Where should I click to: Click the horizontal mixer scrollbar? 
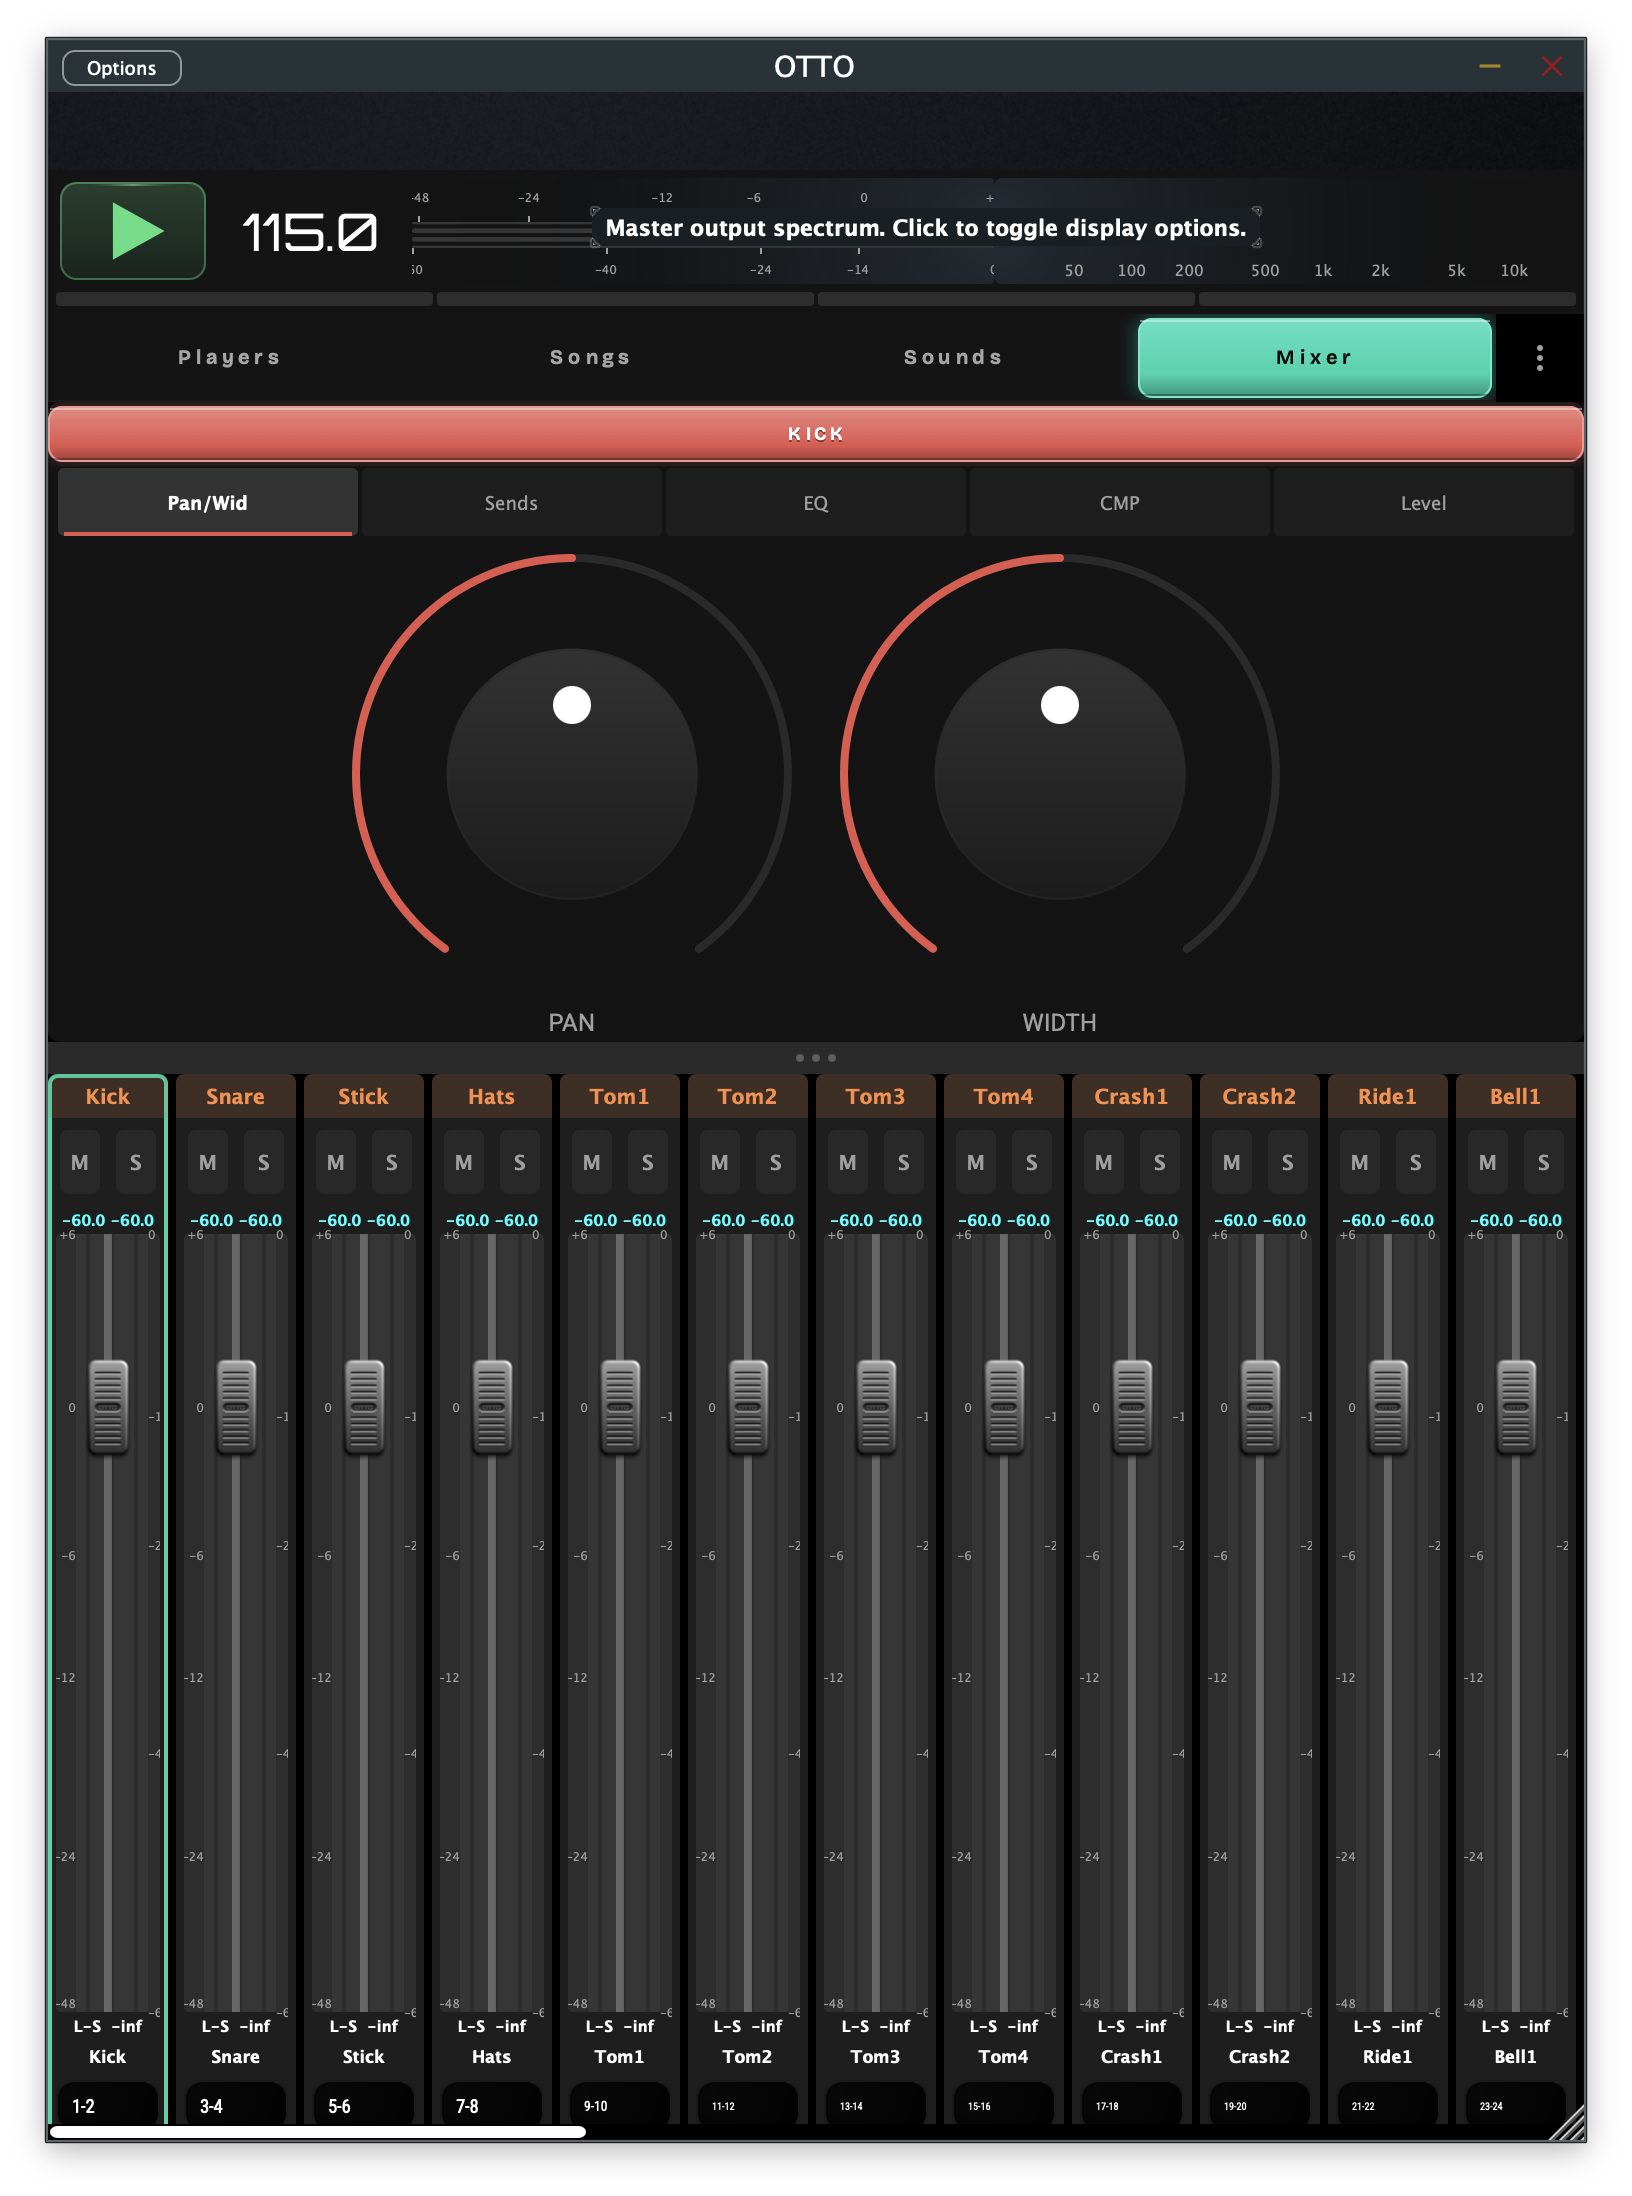click(317, 2131)
